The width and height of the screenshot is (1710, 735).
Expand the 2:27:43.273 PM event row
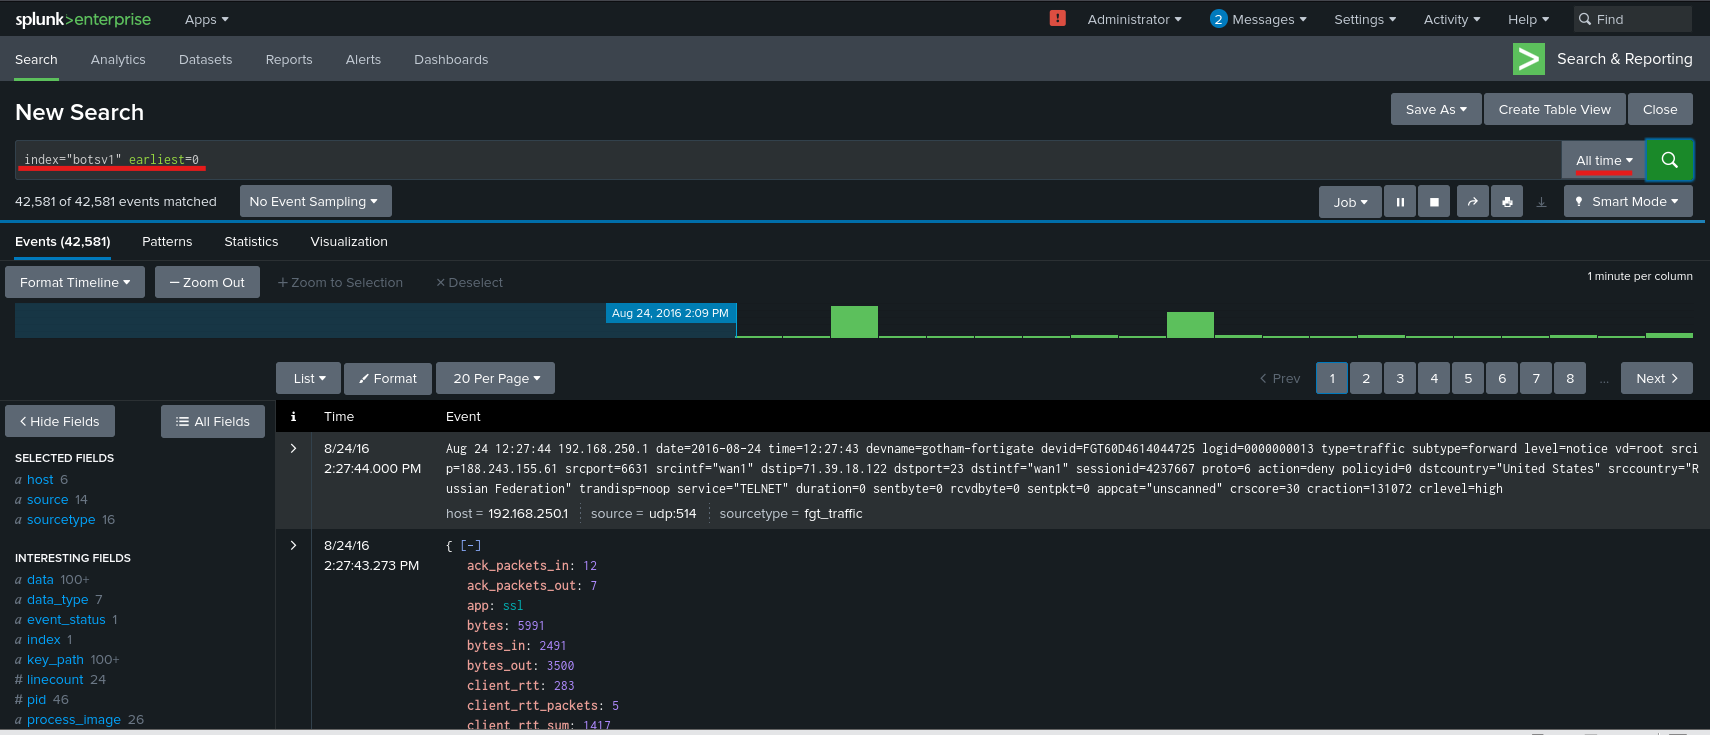tap(293, 545)
